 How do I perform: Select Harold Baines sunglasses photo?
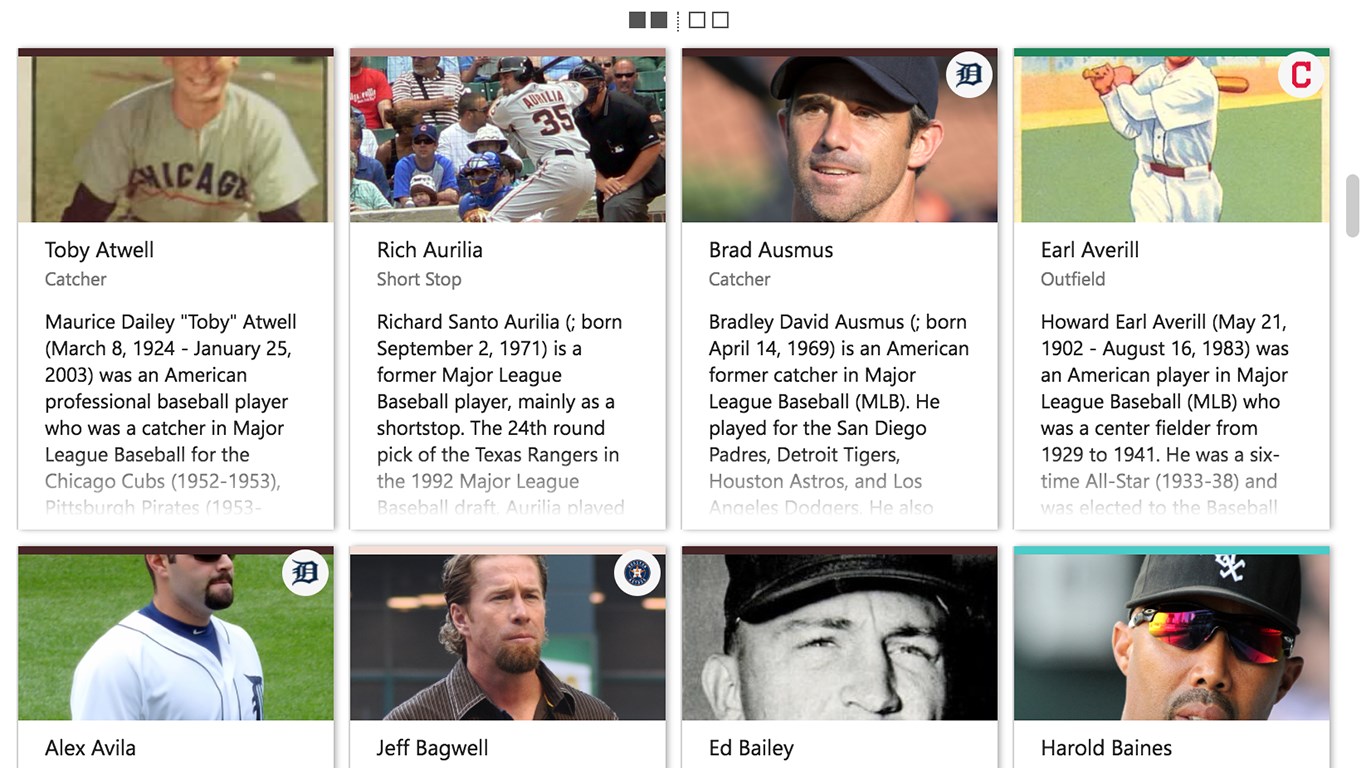pos(1172,637)
